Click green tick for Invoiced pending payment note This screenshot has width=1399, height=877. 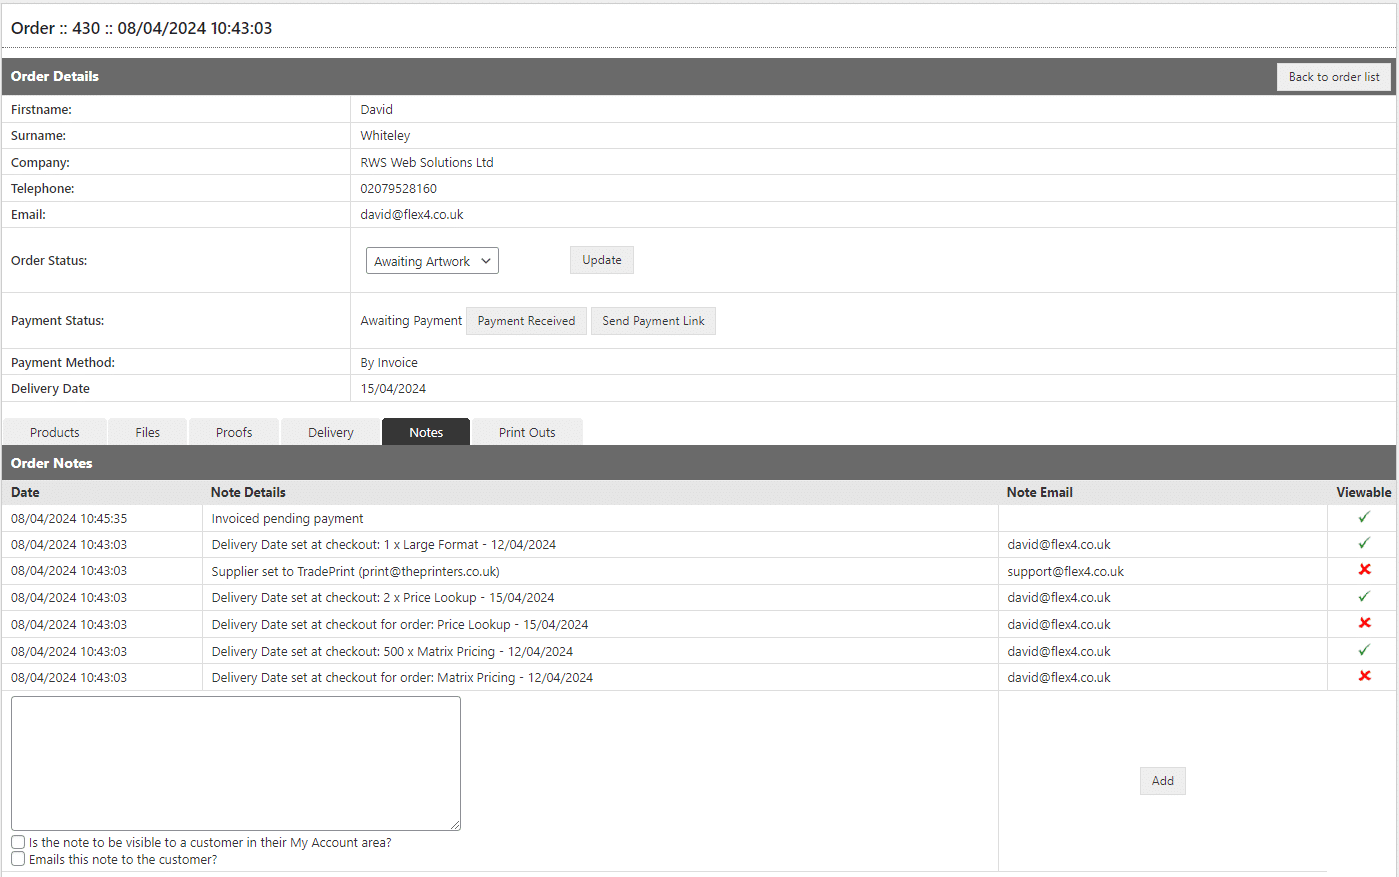point(1363,517)
